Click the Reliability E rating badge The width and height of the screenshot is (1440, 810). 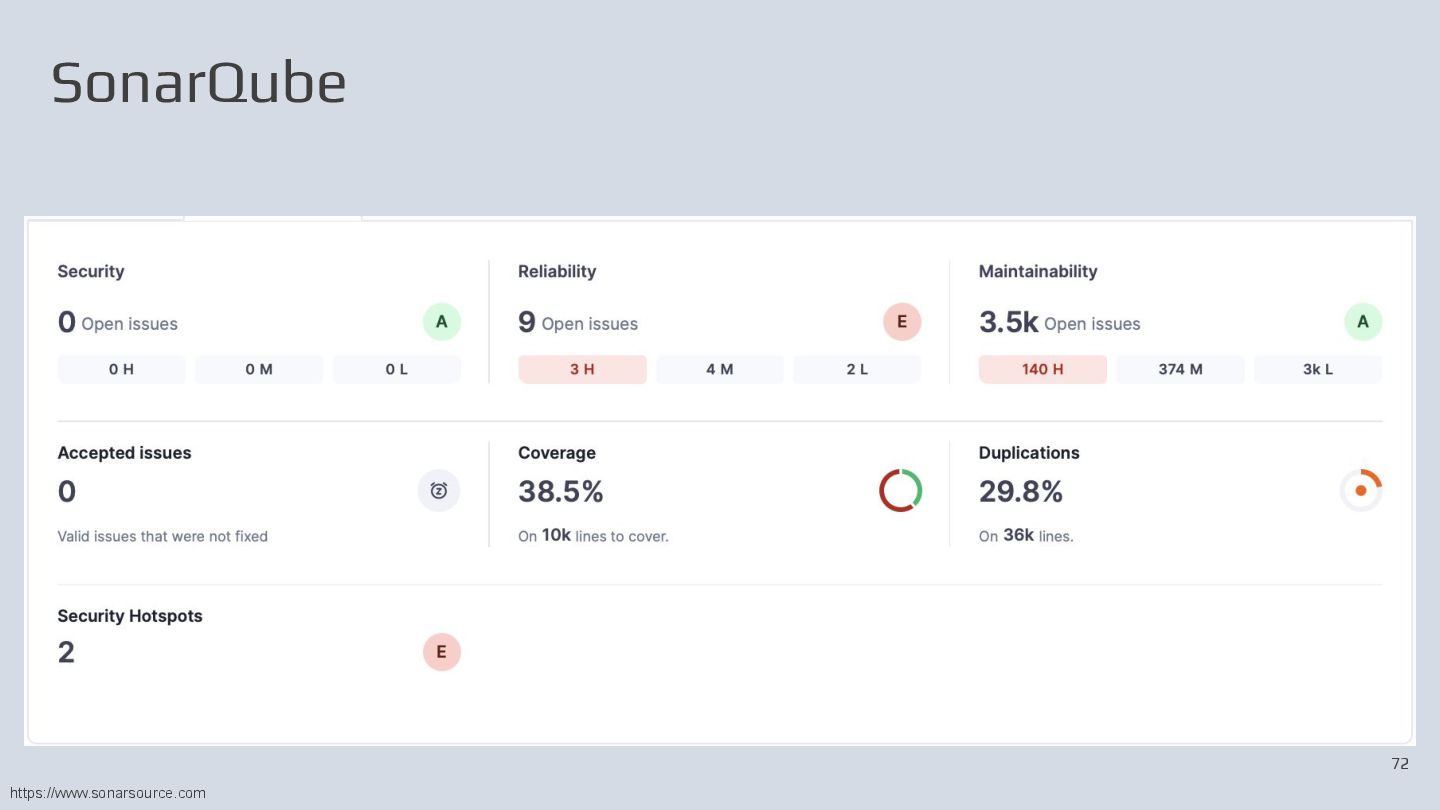[x=901, y=322]
